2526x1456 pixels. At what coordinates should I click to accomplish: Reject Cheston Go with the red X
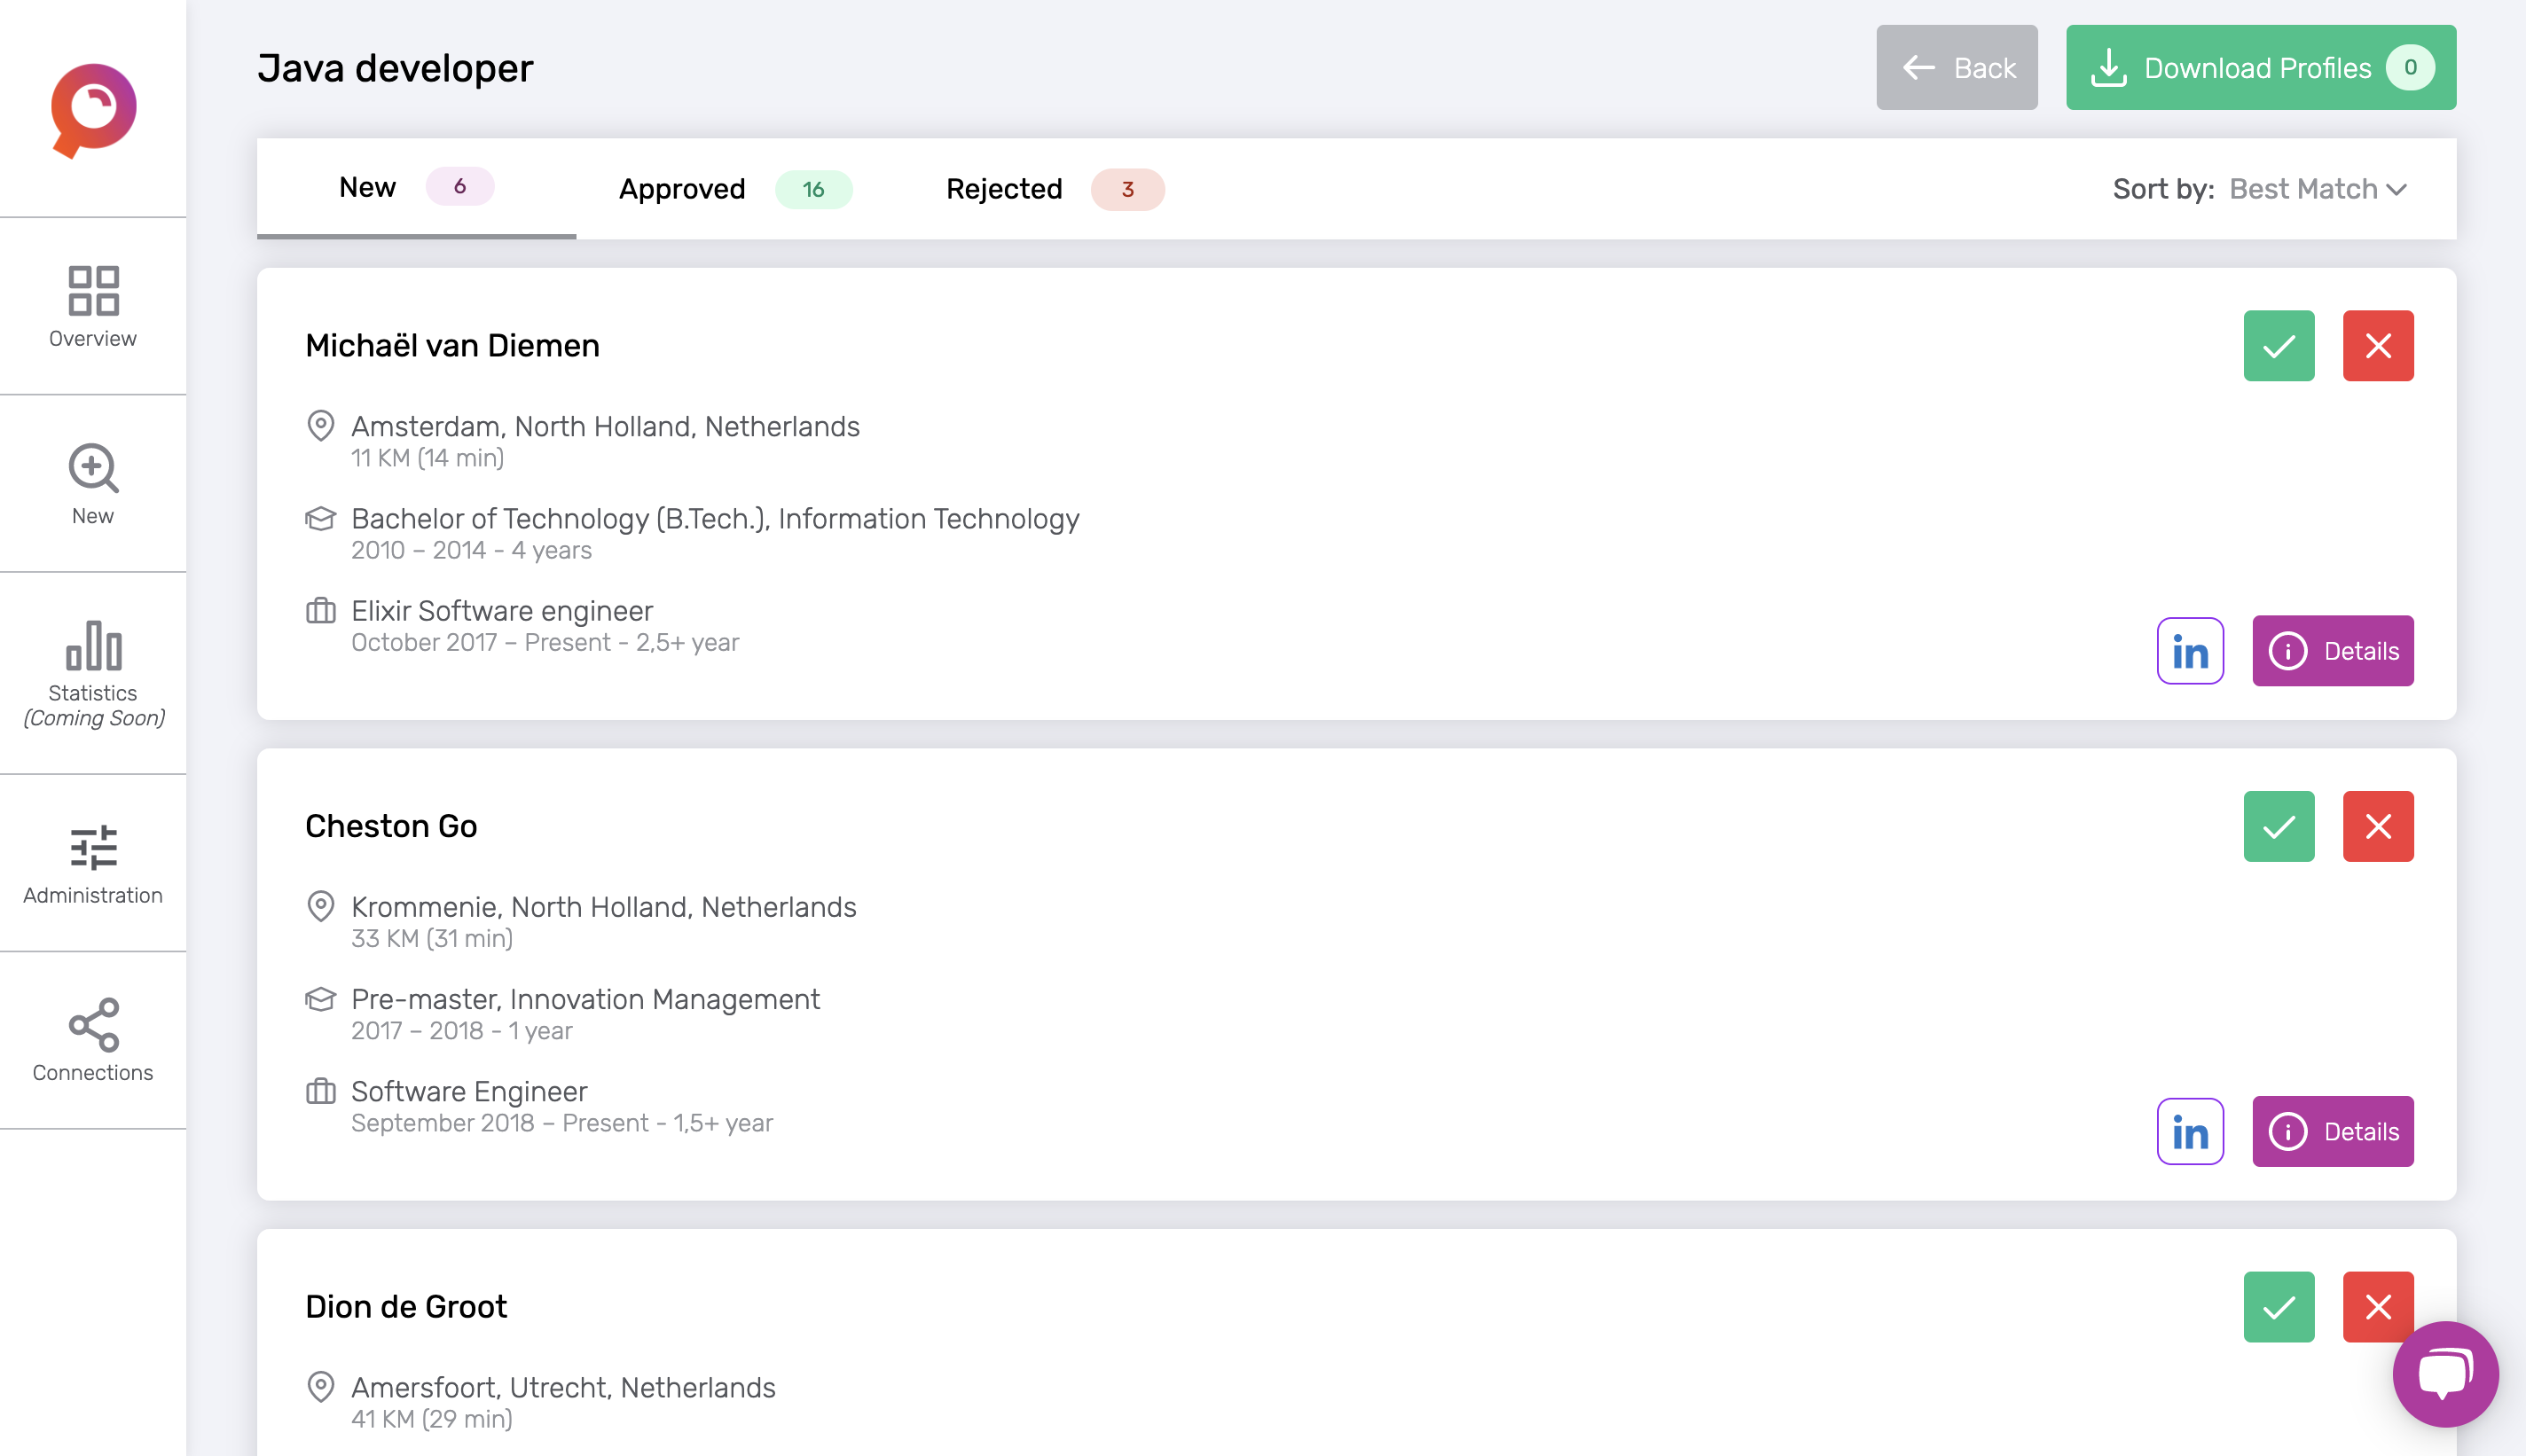[x=2379, y=825]
